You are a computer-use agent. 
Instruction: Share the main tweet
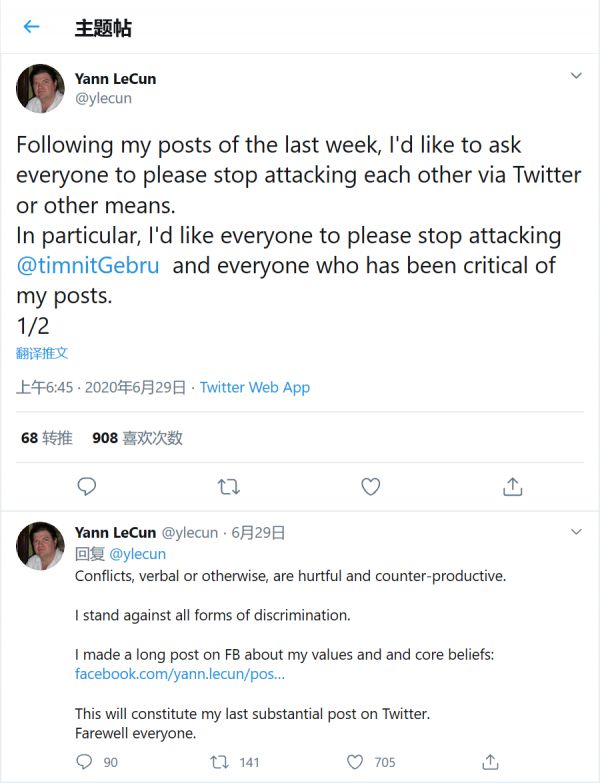(x=512, y=486)
